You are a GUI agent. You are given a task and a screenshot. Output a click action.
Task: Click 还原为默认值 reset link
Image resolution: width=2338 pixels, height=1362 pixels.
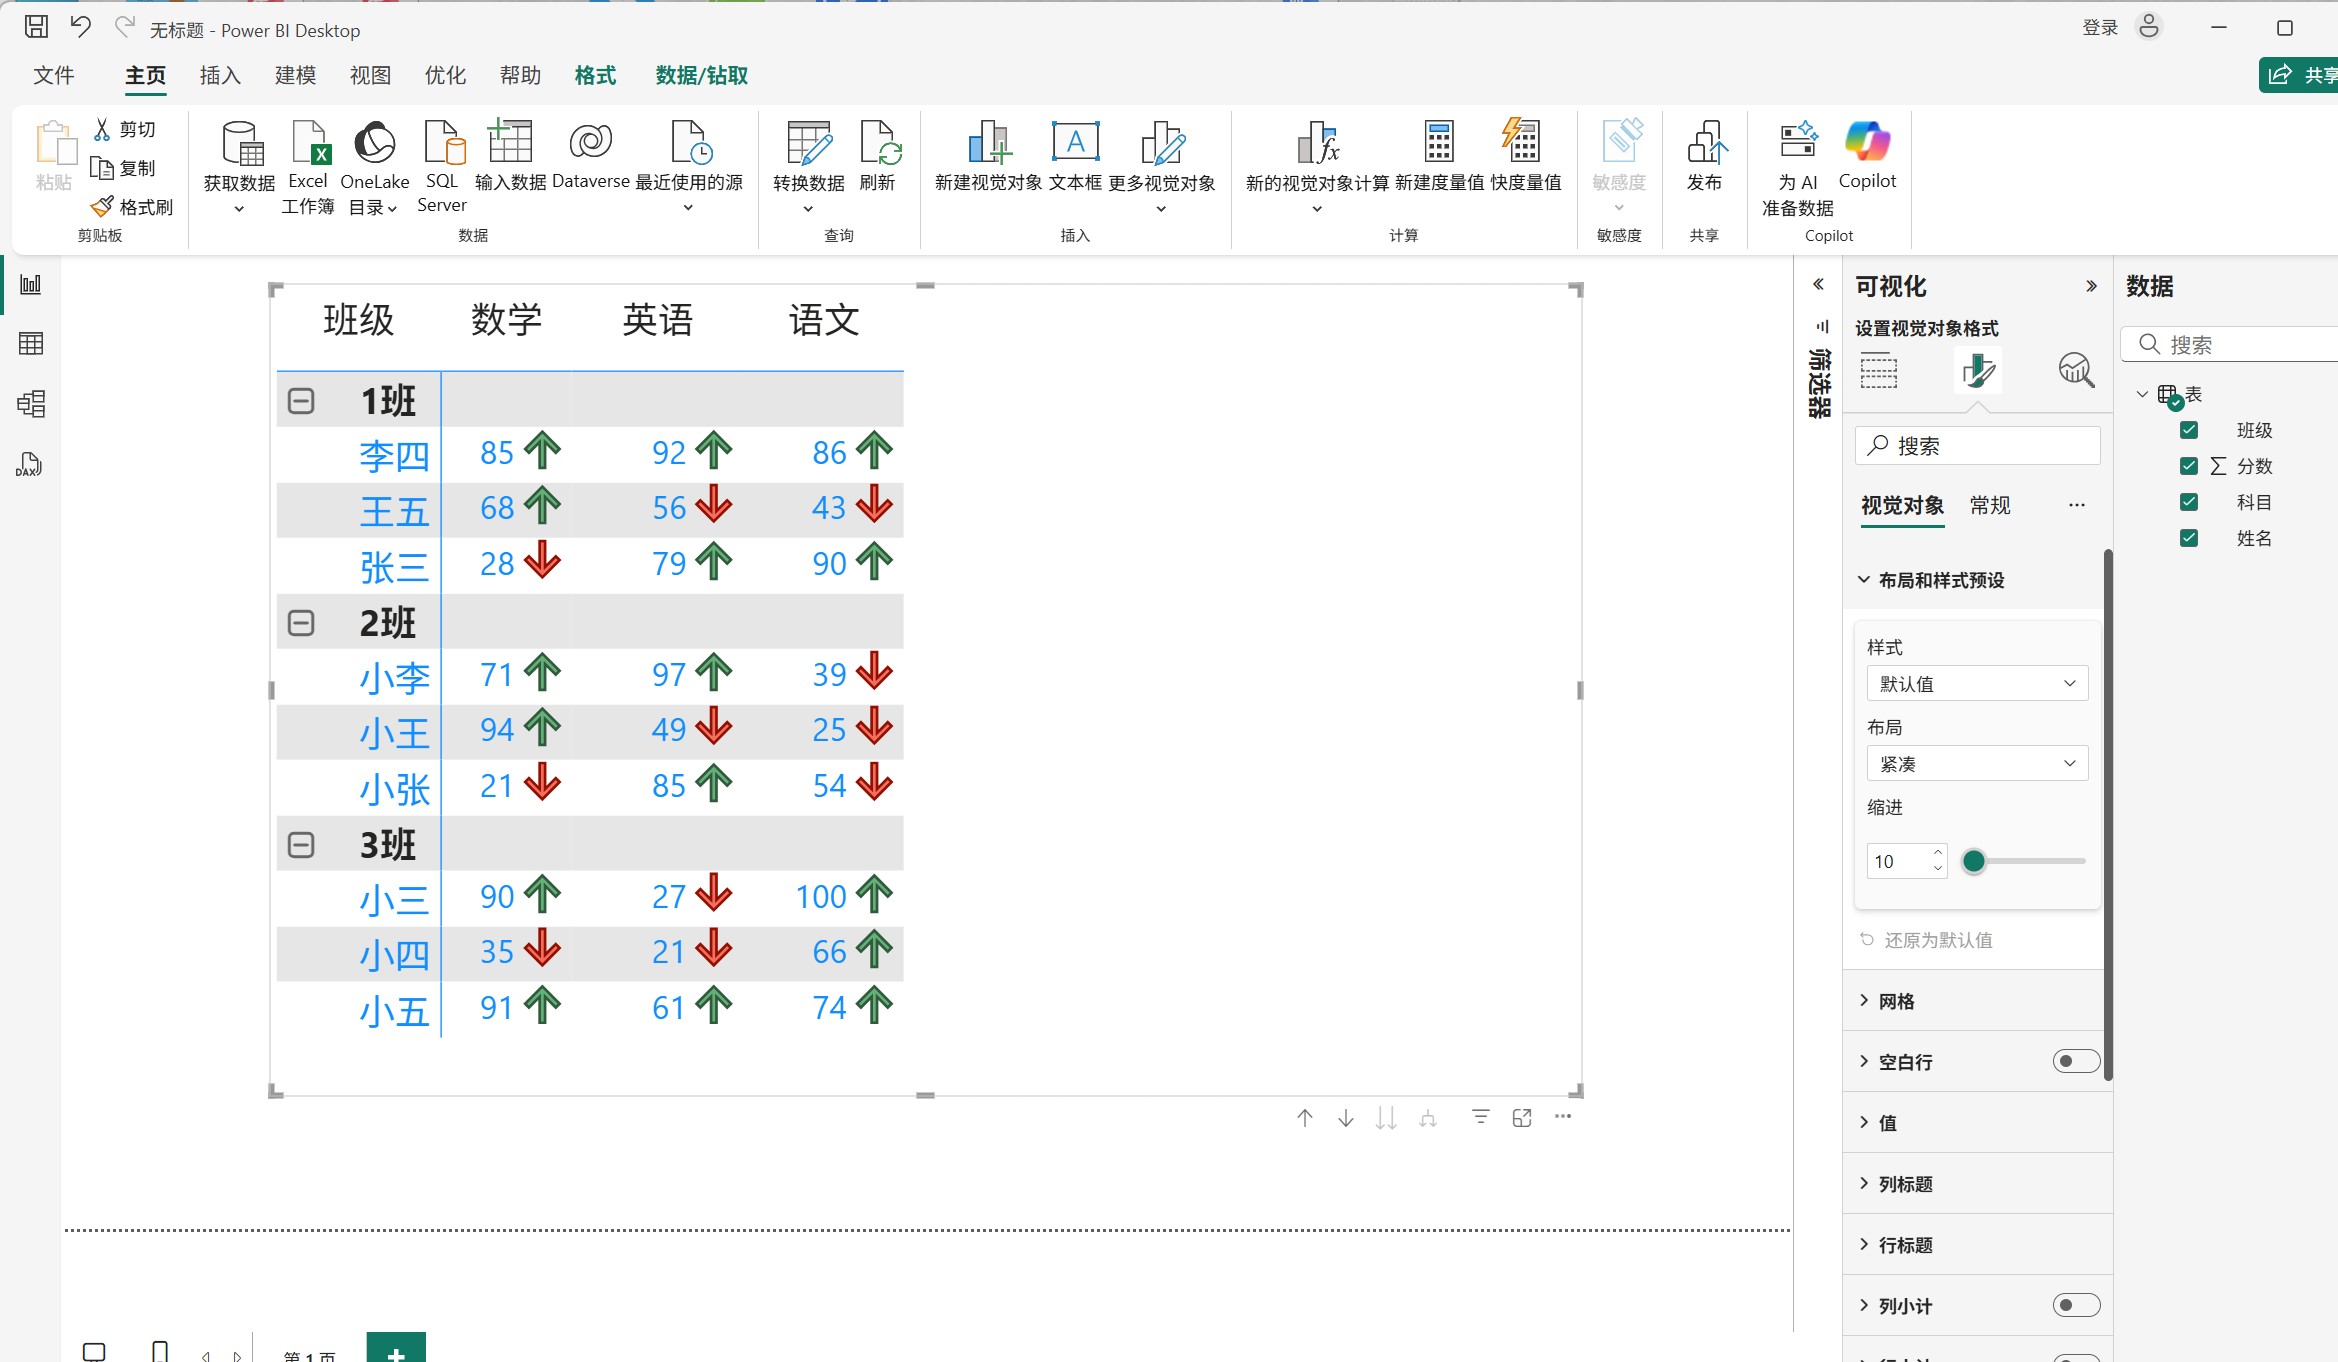(1937, 940)
